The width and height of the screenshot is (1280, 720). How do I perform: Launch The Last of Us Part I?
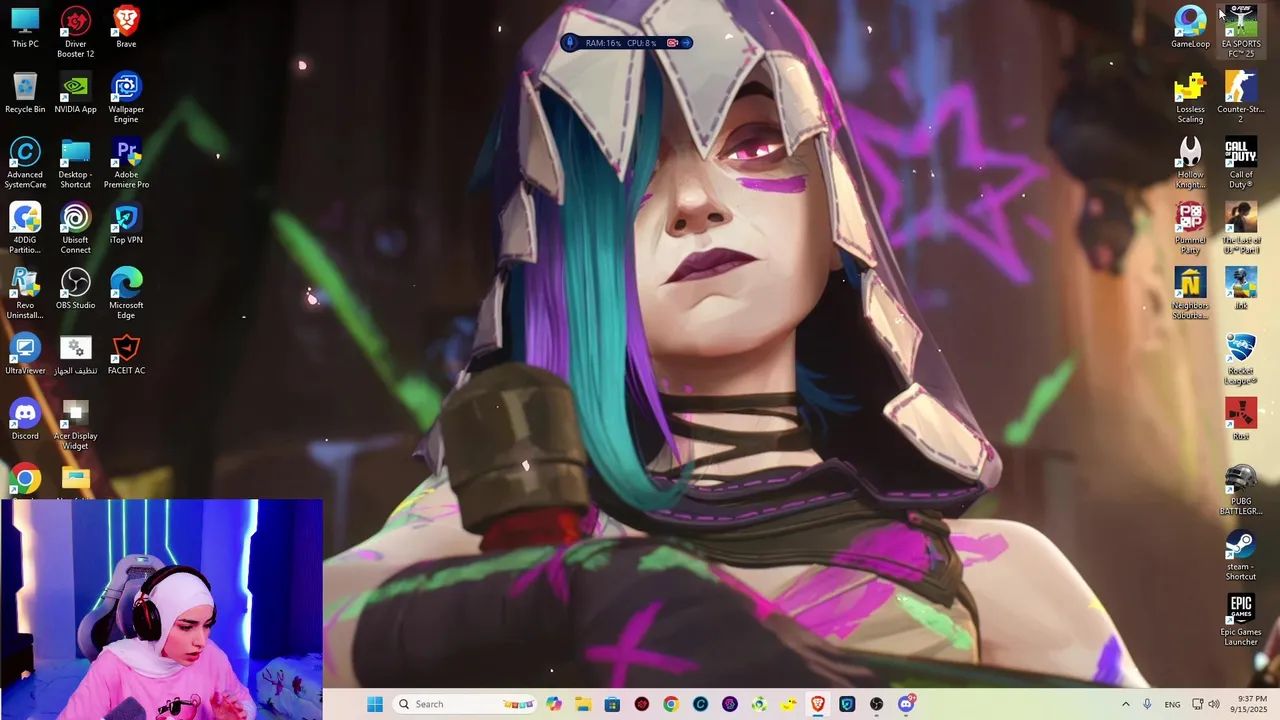tap(1241, 228)
